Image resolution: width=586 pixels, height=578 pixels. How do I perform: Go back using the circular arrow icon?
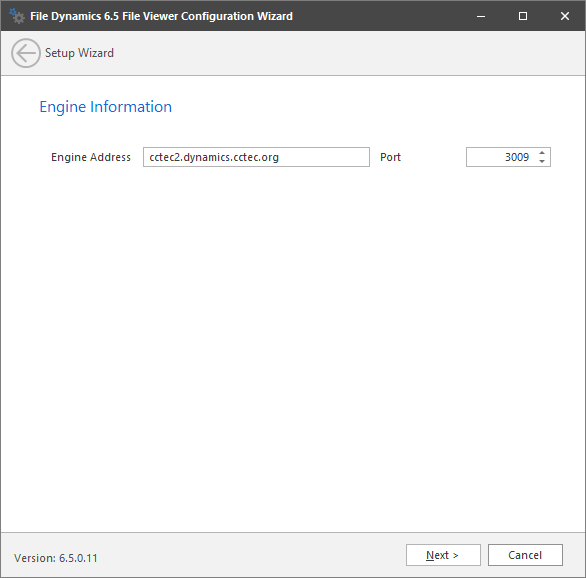pyautogui.click(x=26, y=53)
